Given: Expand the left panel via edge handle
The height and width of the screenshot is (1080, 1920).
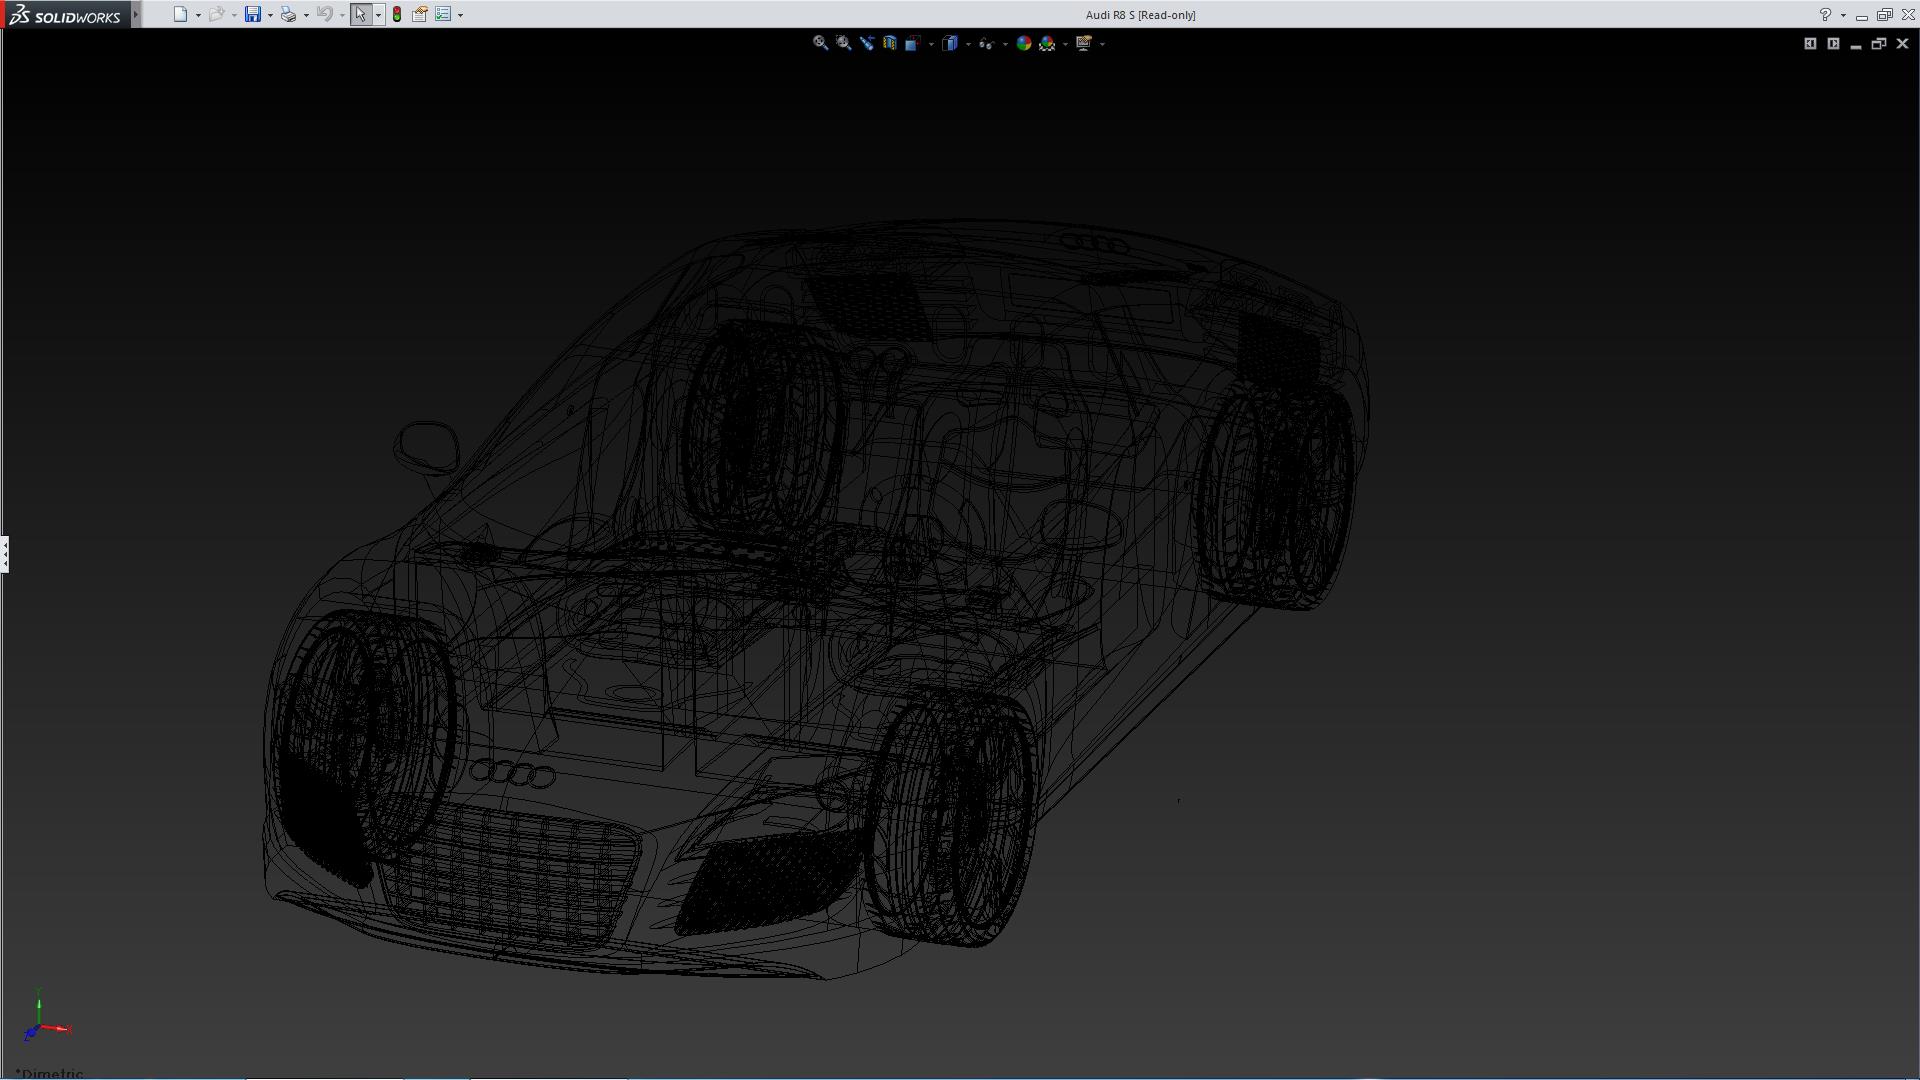Looking at the screenshot, I should 5,554.
